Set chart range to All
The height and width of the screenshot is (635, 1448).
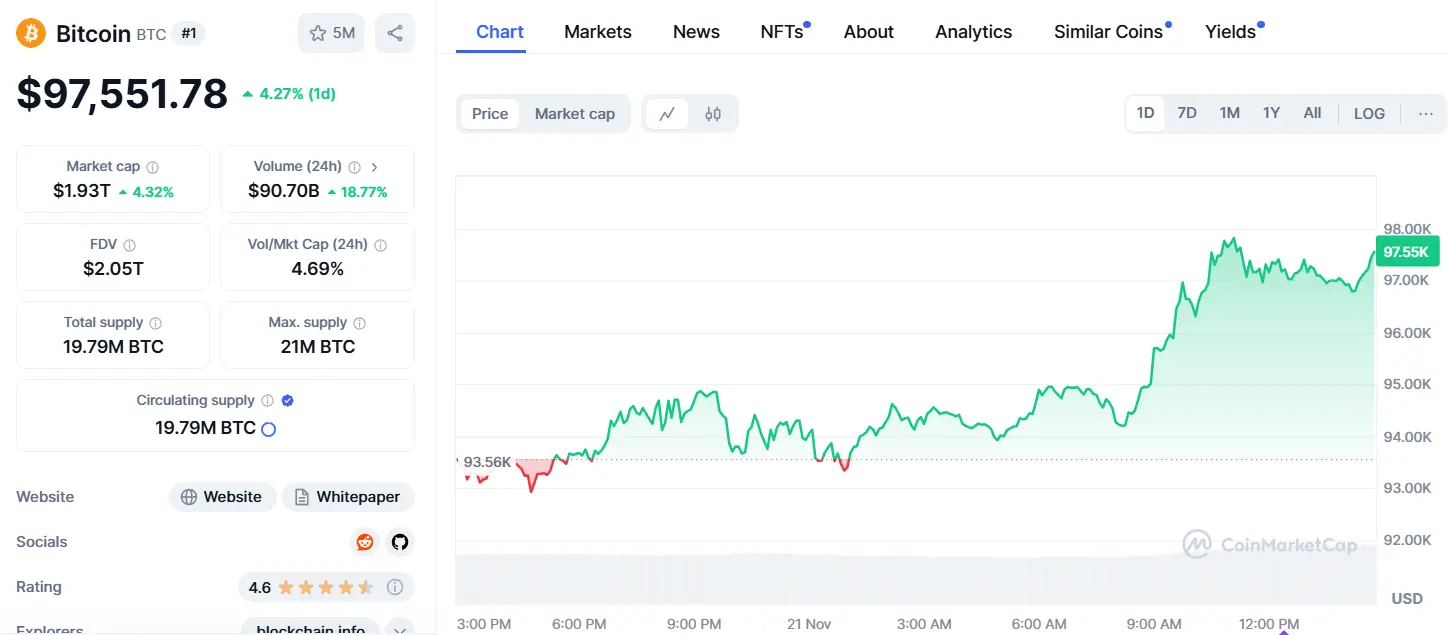coord(1312,113)
